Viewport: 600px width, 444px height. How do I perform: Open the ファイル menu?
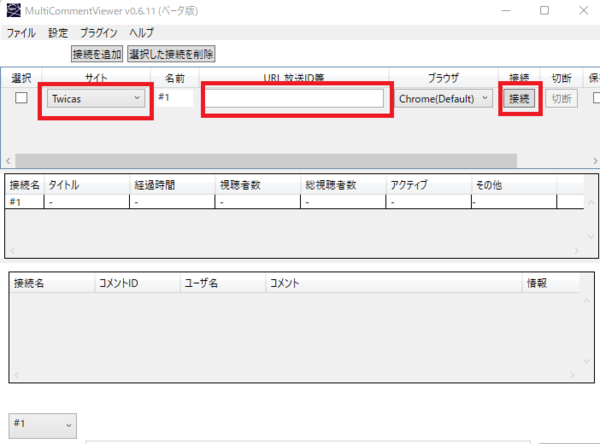(x=21, y=33)
